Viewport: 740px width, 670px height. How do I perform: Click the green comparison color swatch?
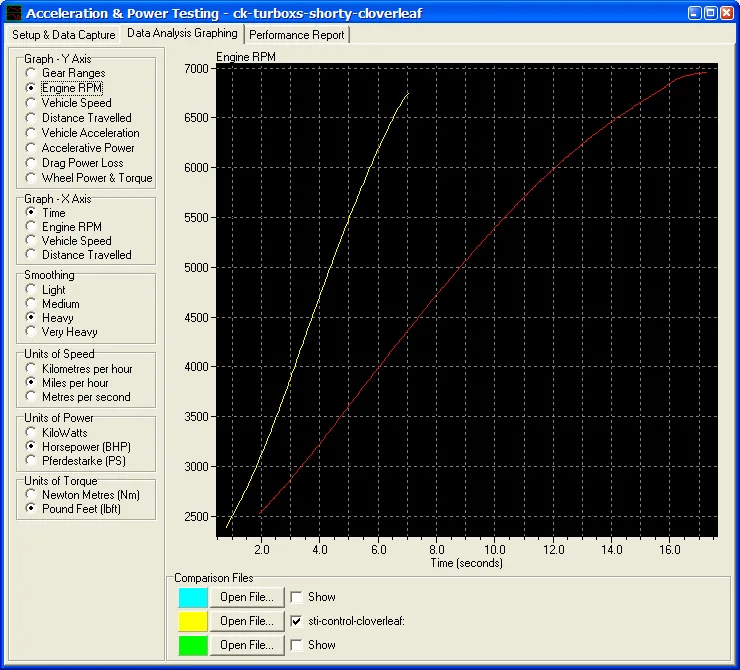pyautogui.click(x=192, y=645)
